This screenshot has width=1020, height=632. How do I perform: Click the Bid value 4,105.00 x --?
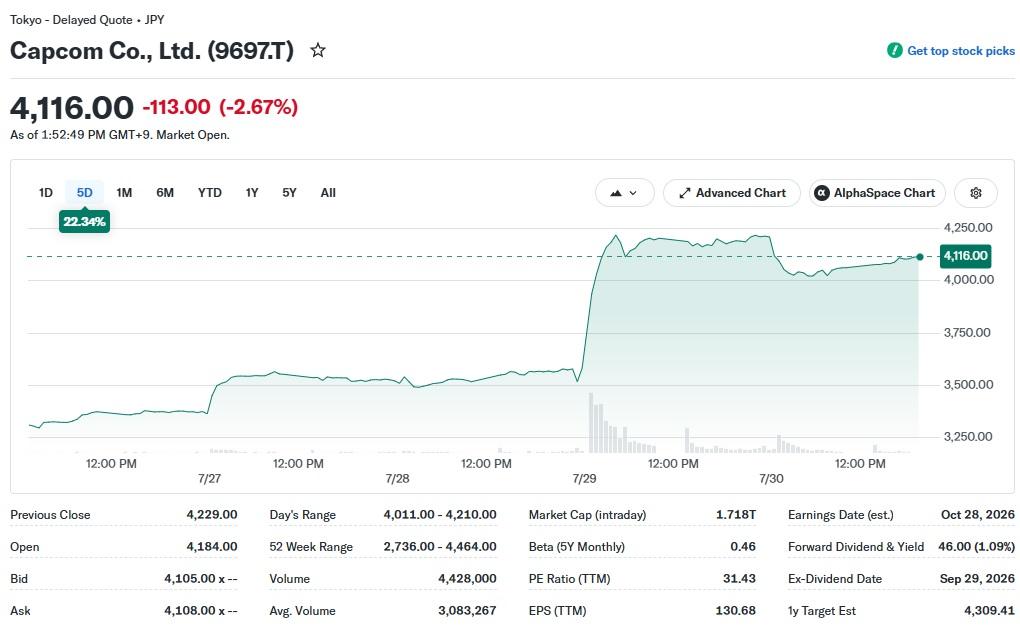coord(201,578)
